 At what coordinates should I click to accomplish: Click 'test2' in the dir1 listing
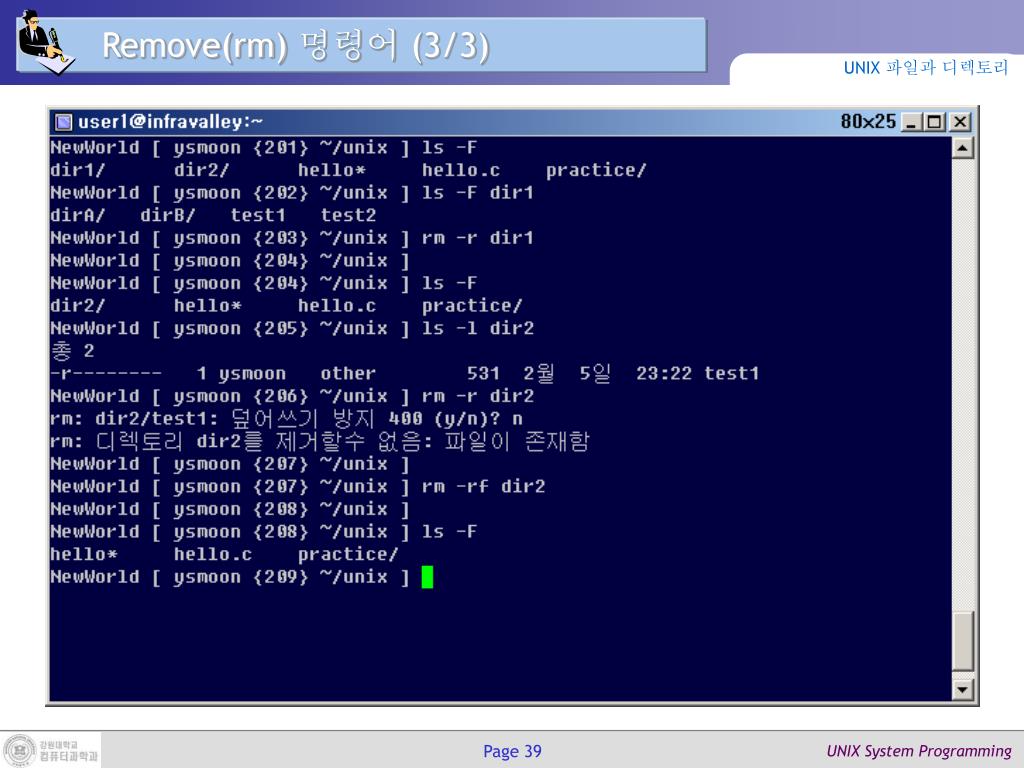[348, 216]
